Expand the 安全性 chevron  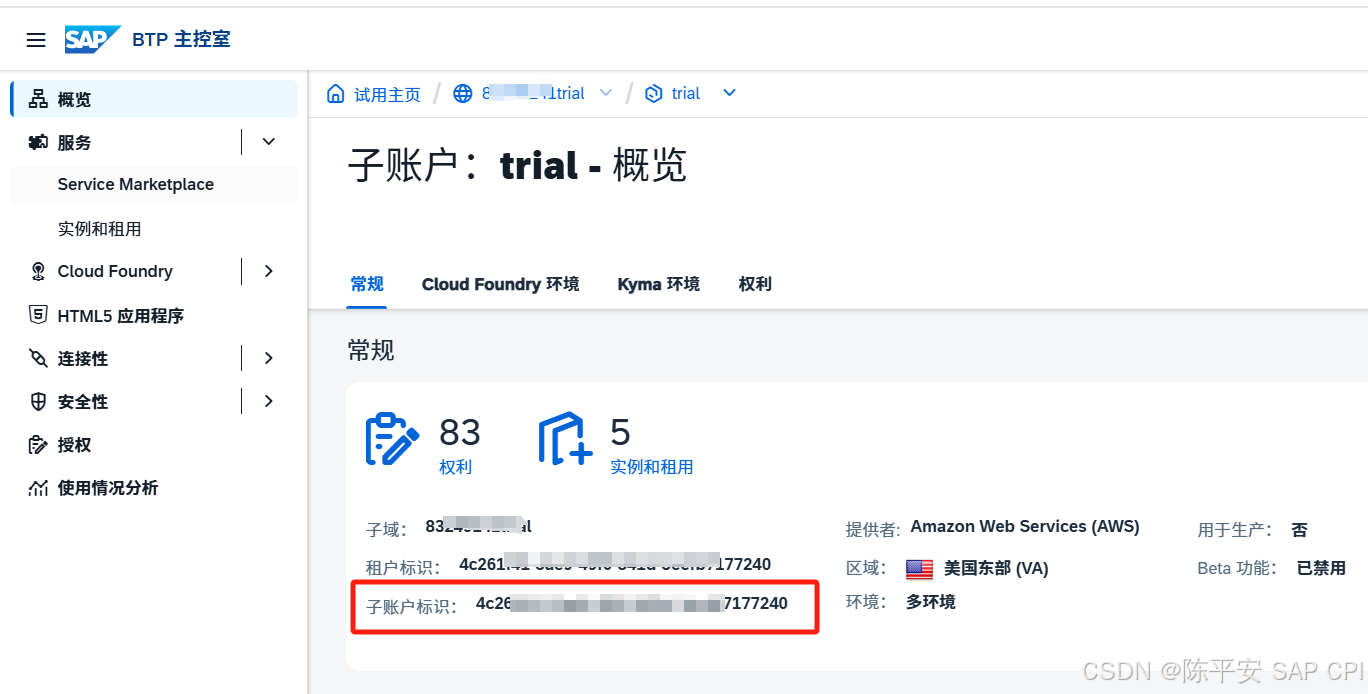(268, 401)
